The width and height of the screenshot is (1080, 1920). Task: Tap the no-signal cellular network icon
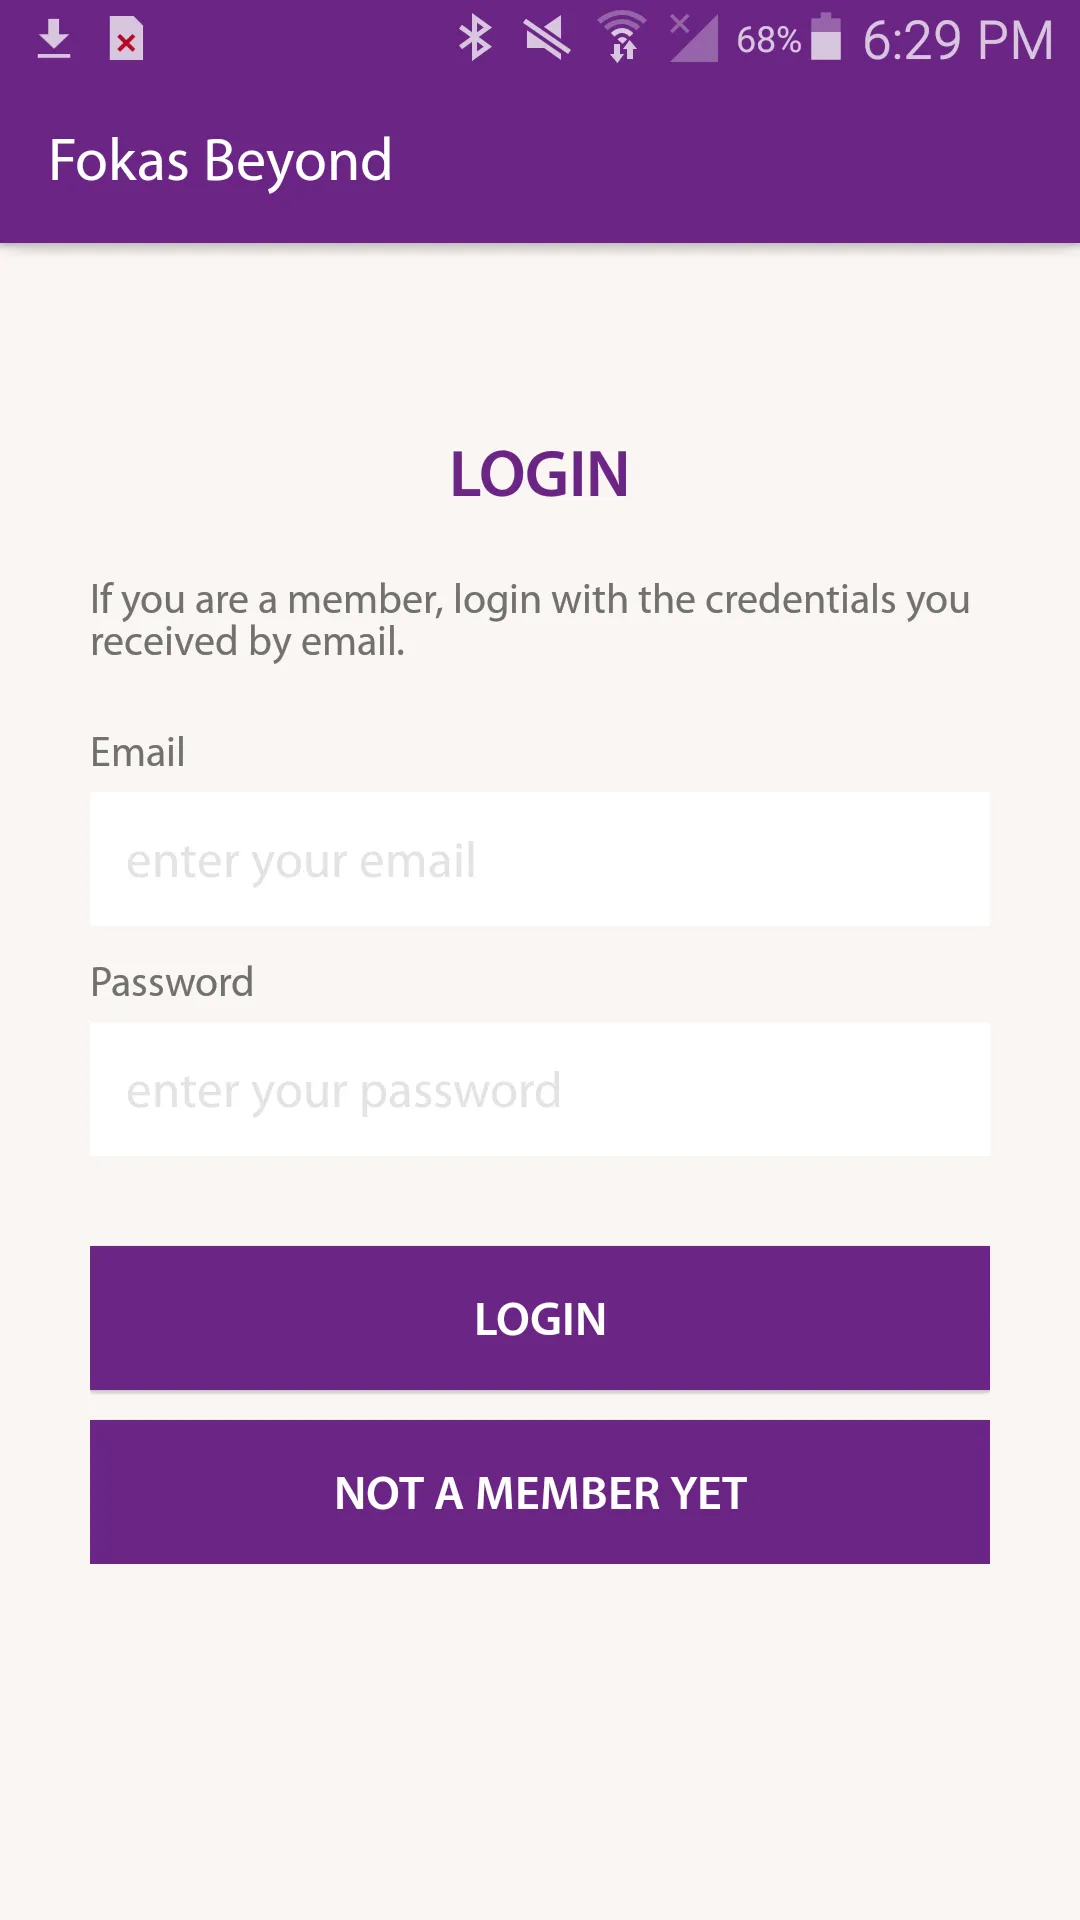click(x=693, y=38)
